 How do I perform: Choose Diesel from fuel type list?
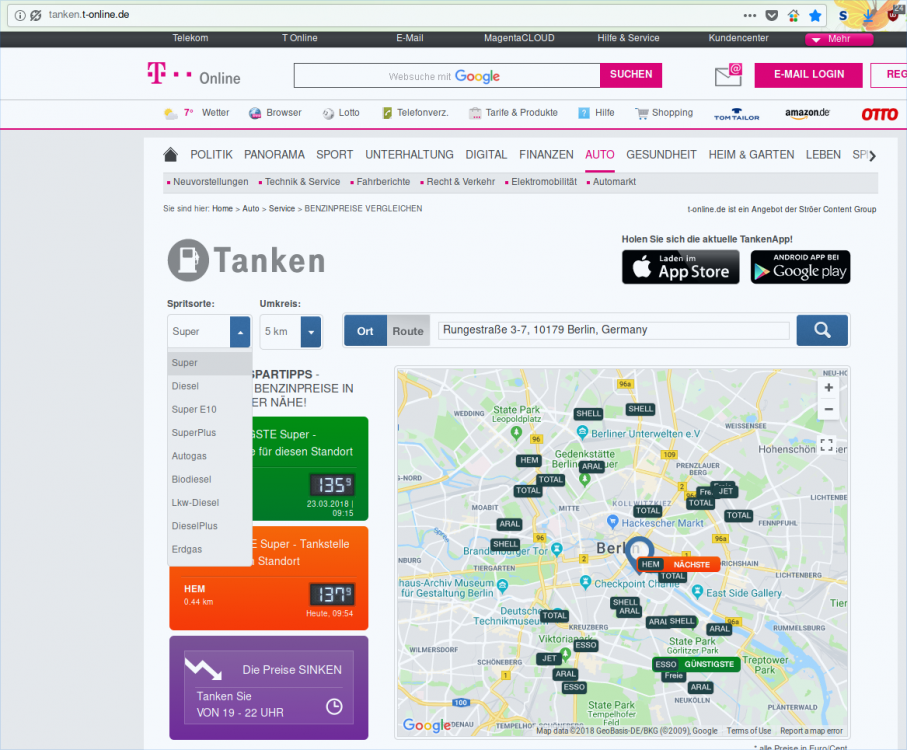click(209, 386)
